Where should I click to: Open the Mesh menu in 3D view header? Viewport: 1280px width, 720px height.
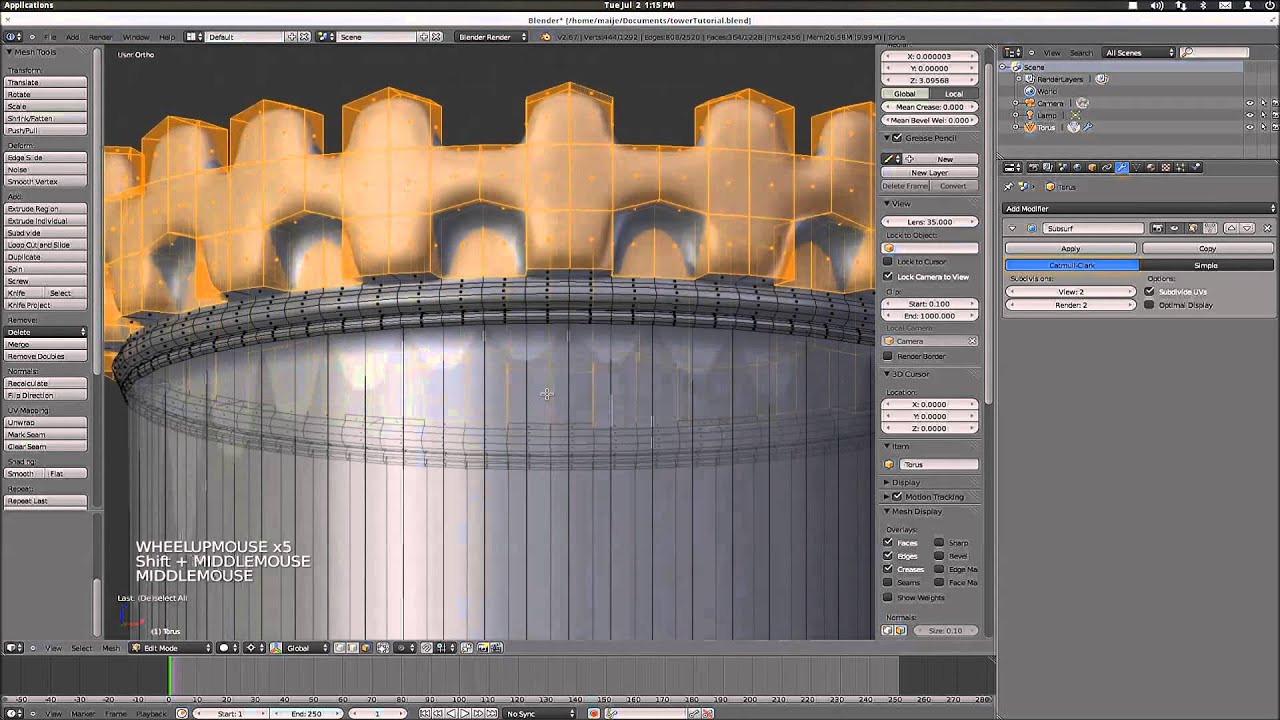[111, 648]
